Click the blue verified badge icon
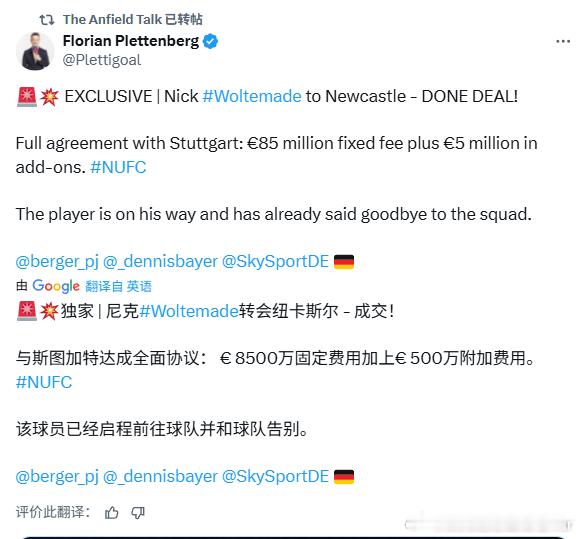This screenshot has height=539, width=579. [210, 41]
